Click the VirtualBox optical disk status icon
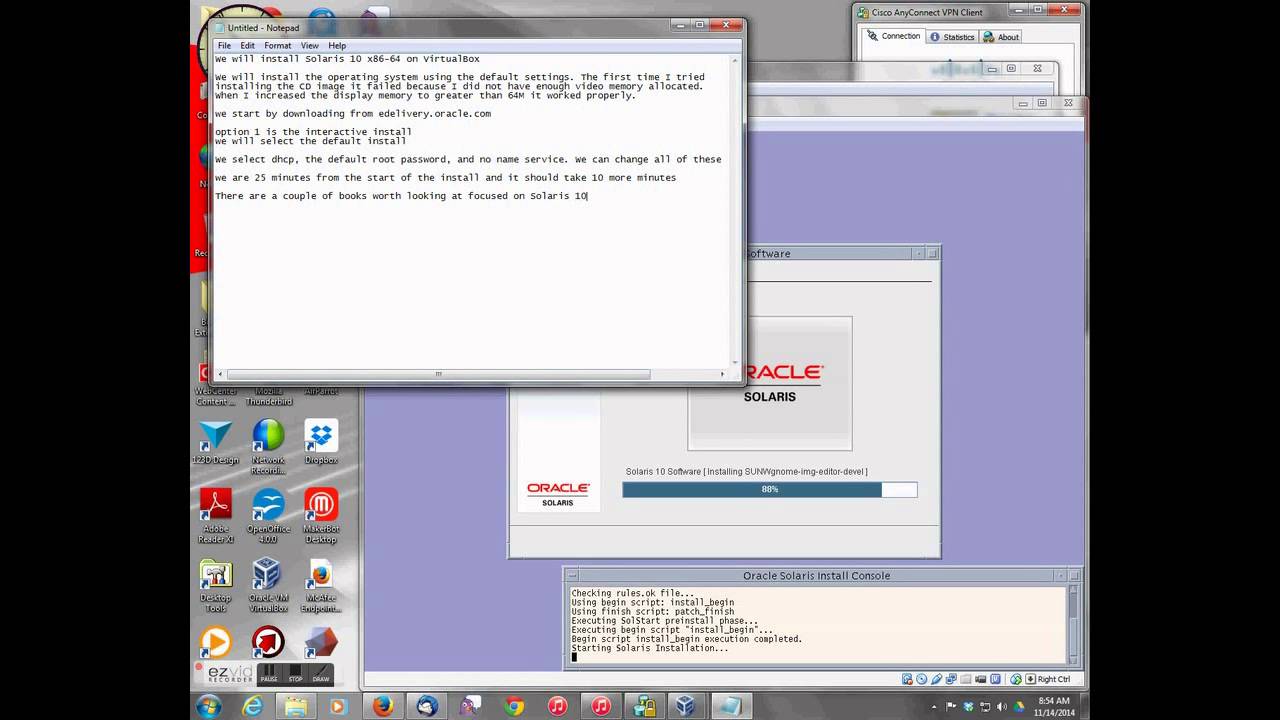This screenshot has height=720, width=1280. click(x=921, y=679)
